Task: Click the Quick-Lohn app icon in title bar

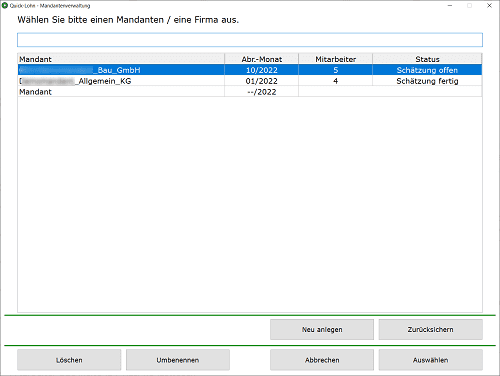Action: coord(5,5)
